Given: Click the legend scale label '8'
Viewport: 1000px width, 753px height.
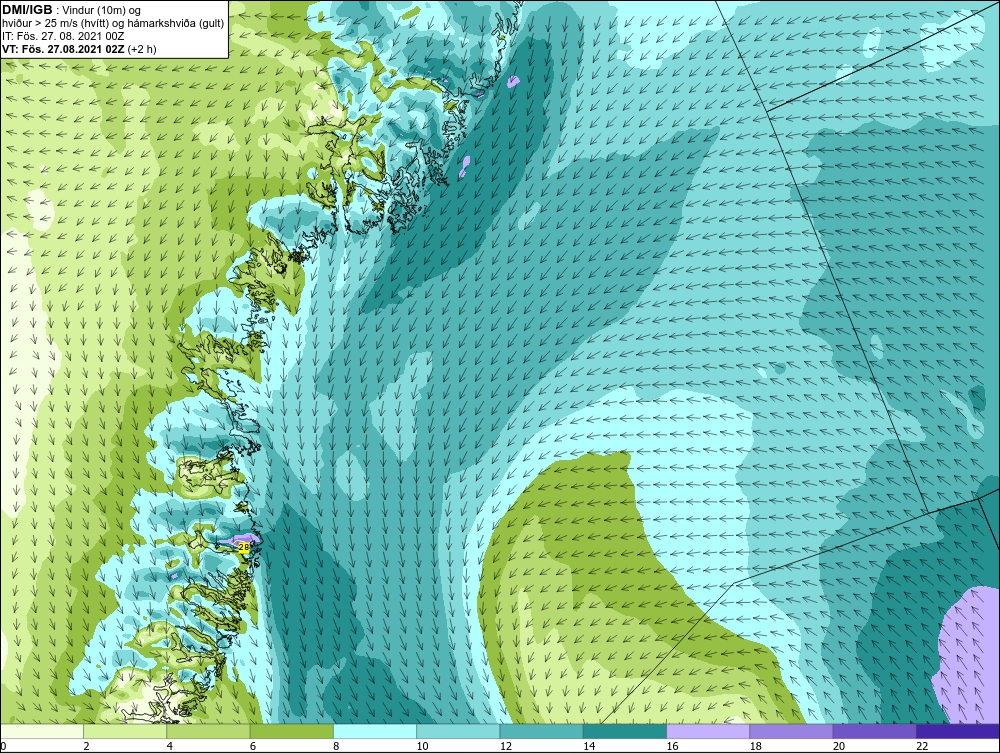Looking at the screenshot, I should point(336,747).
